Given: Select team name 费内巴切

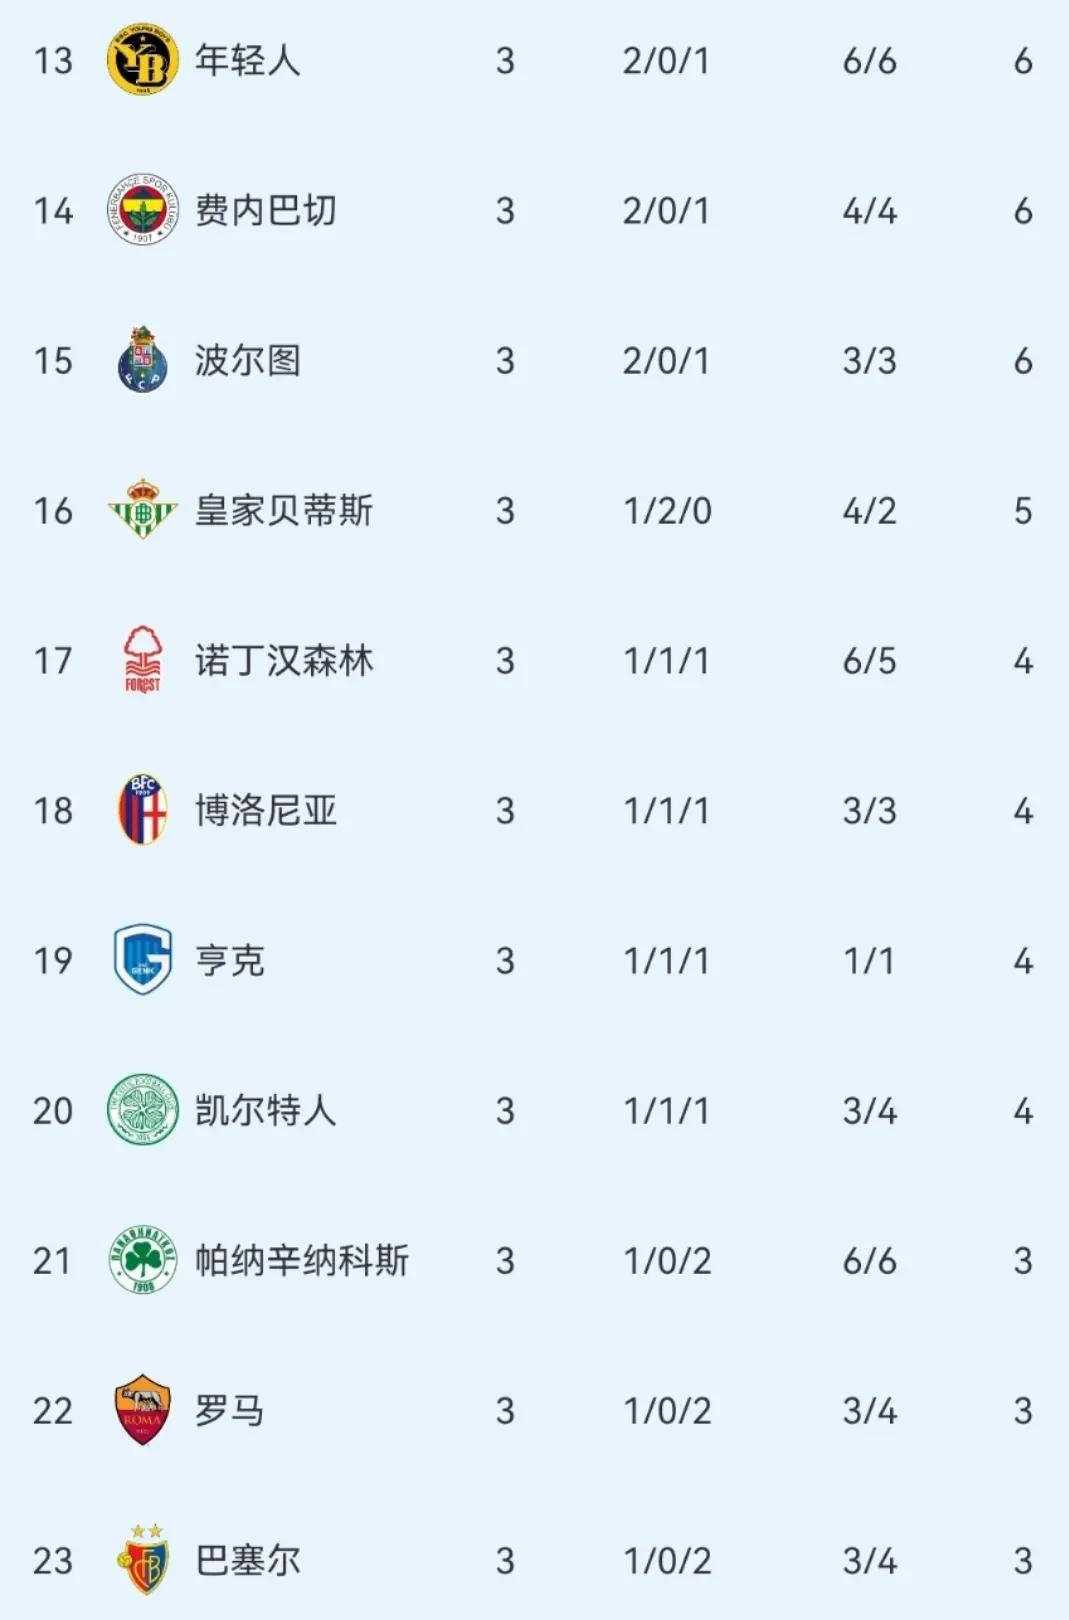Looking at the screenshot, I should [x=265, y=210].
